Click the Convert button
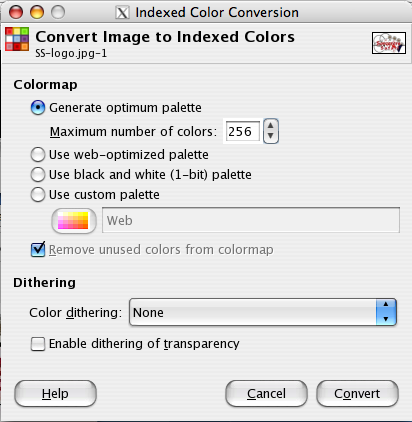The width and height of the screenshot is (412, 422). click(357, 394)
